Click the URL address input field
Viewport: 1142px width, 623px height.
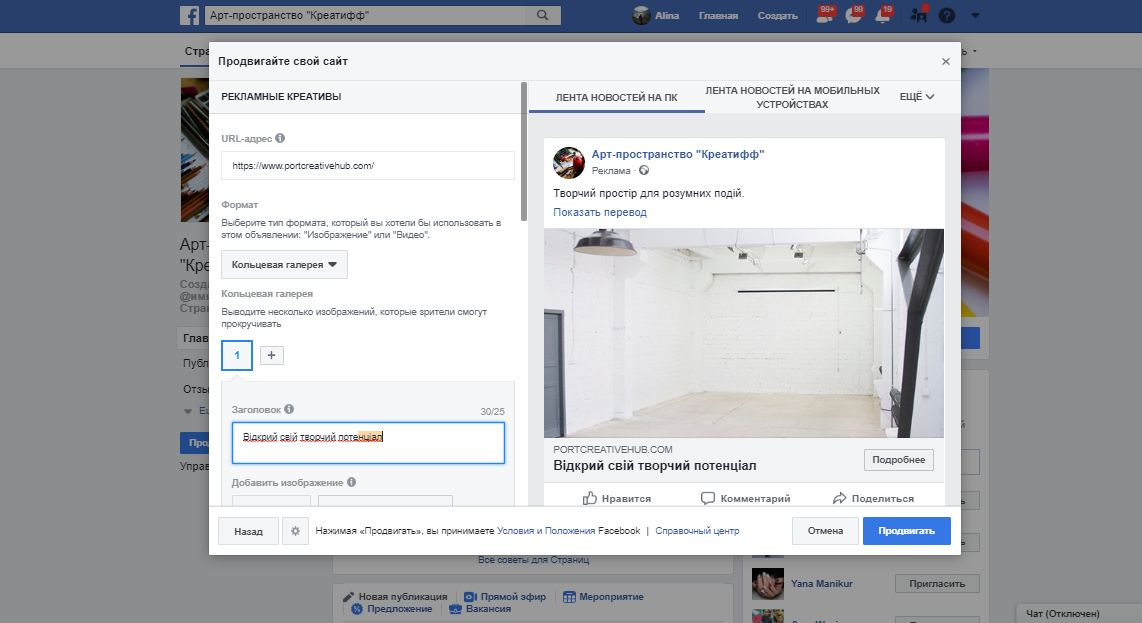tap(368, 165)
